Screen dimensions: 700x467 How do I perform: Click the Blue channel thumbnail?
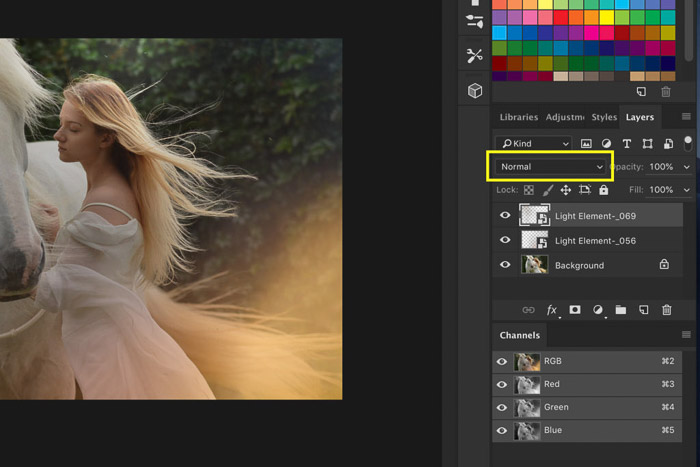coord(527,431)
